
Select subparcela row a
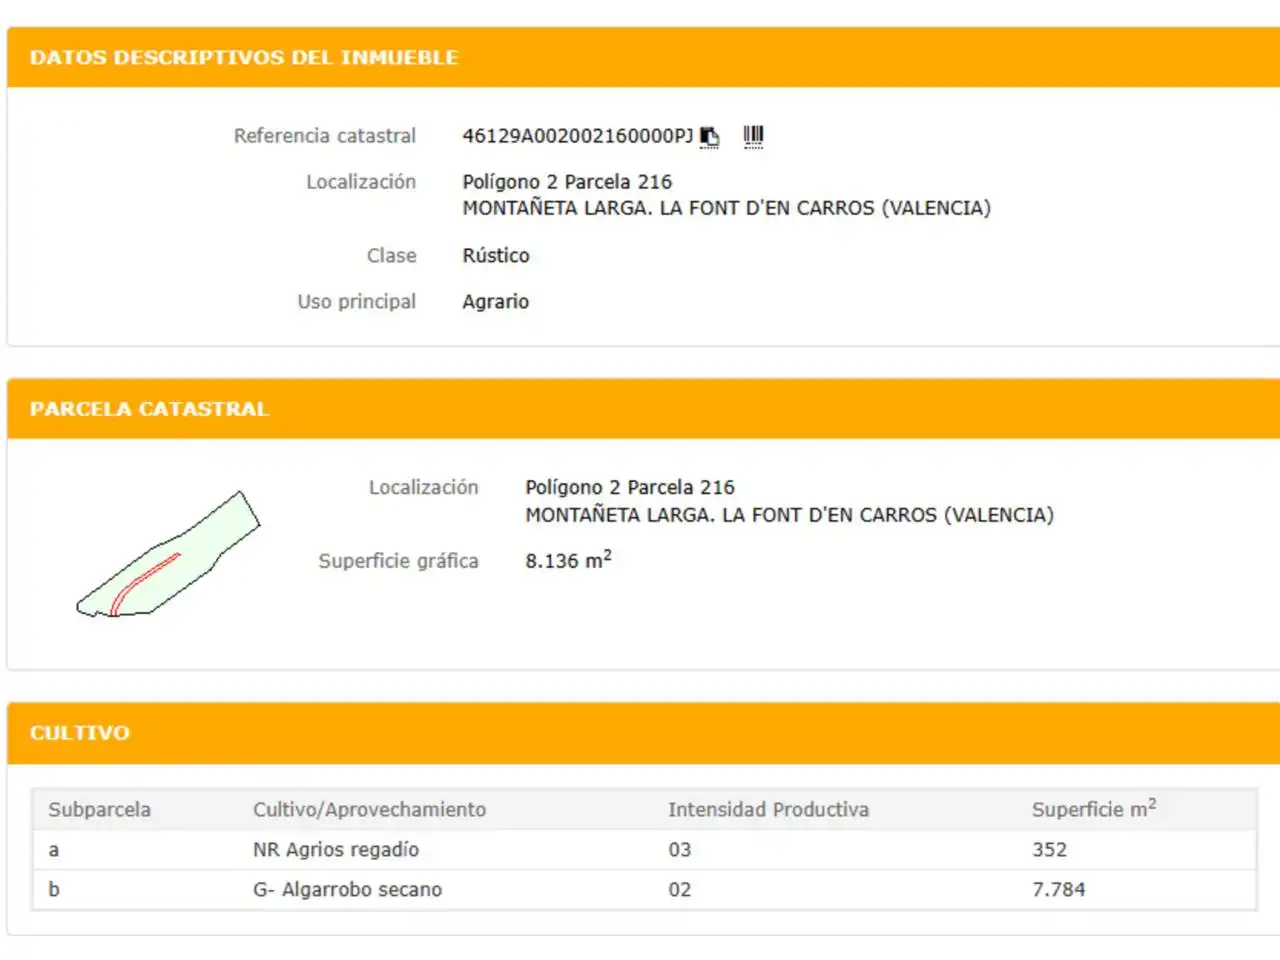(643, 850)
